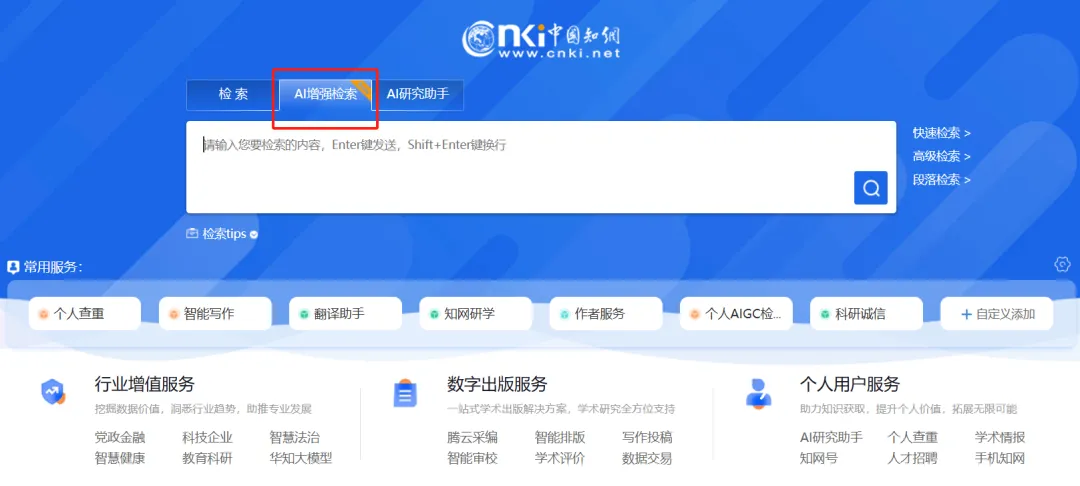Open the 手机知网 link

click(x=1000, y=458)
